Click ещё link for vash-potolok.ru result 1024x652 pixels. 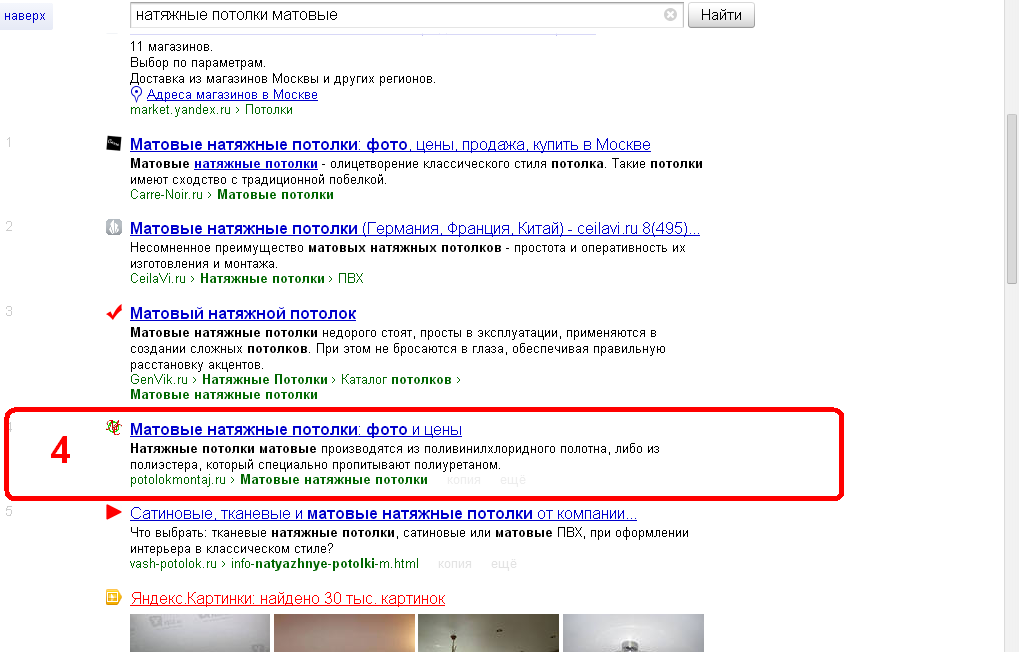click(504, 564)
